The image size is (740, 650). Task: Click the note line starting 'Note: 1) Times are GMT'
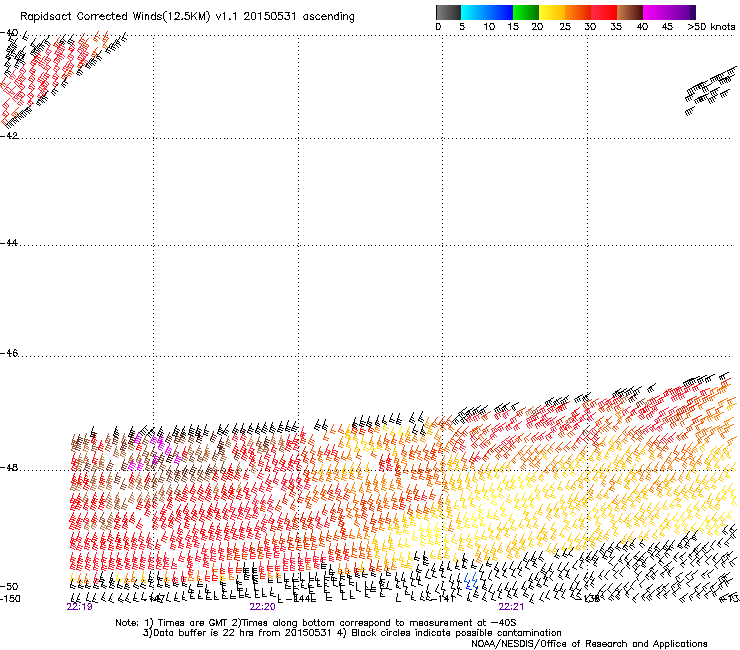click(x=316, y=623)
